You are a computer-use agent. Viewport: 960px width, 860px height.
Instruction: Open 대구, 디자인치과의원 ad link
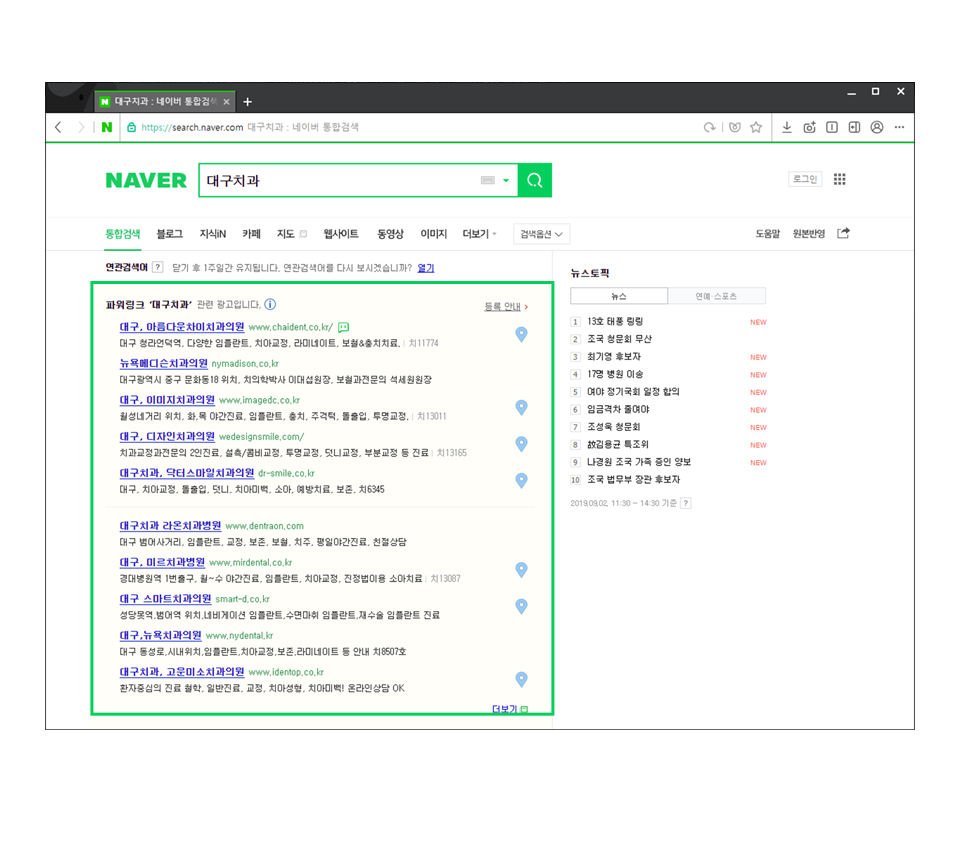[x=167, y=436]
